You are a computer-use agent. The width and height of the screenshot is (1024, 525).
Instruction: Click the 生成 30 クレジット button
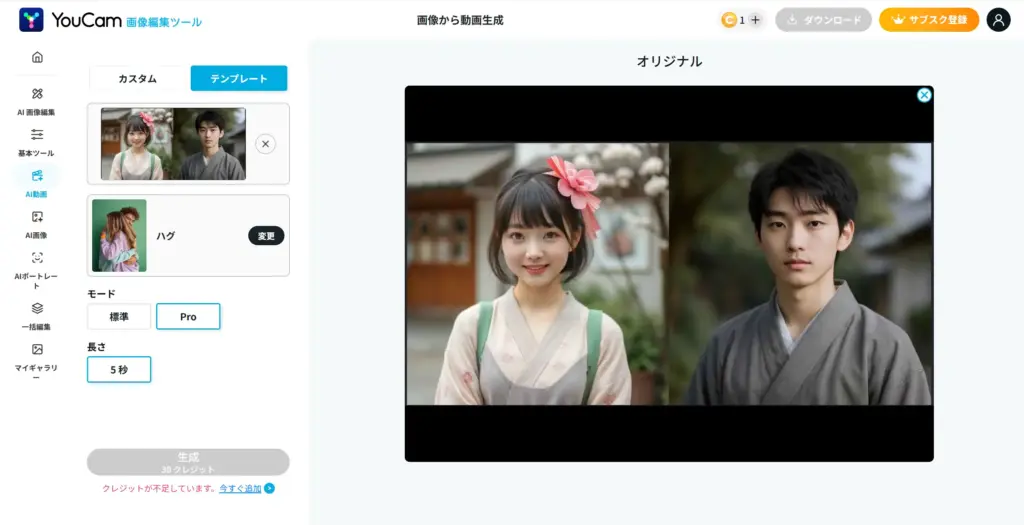pos(188,462)
